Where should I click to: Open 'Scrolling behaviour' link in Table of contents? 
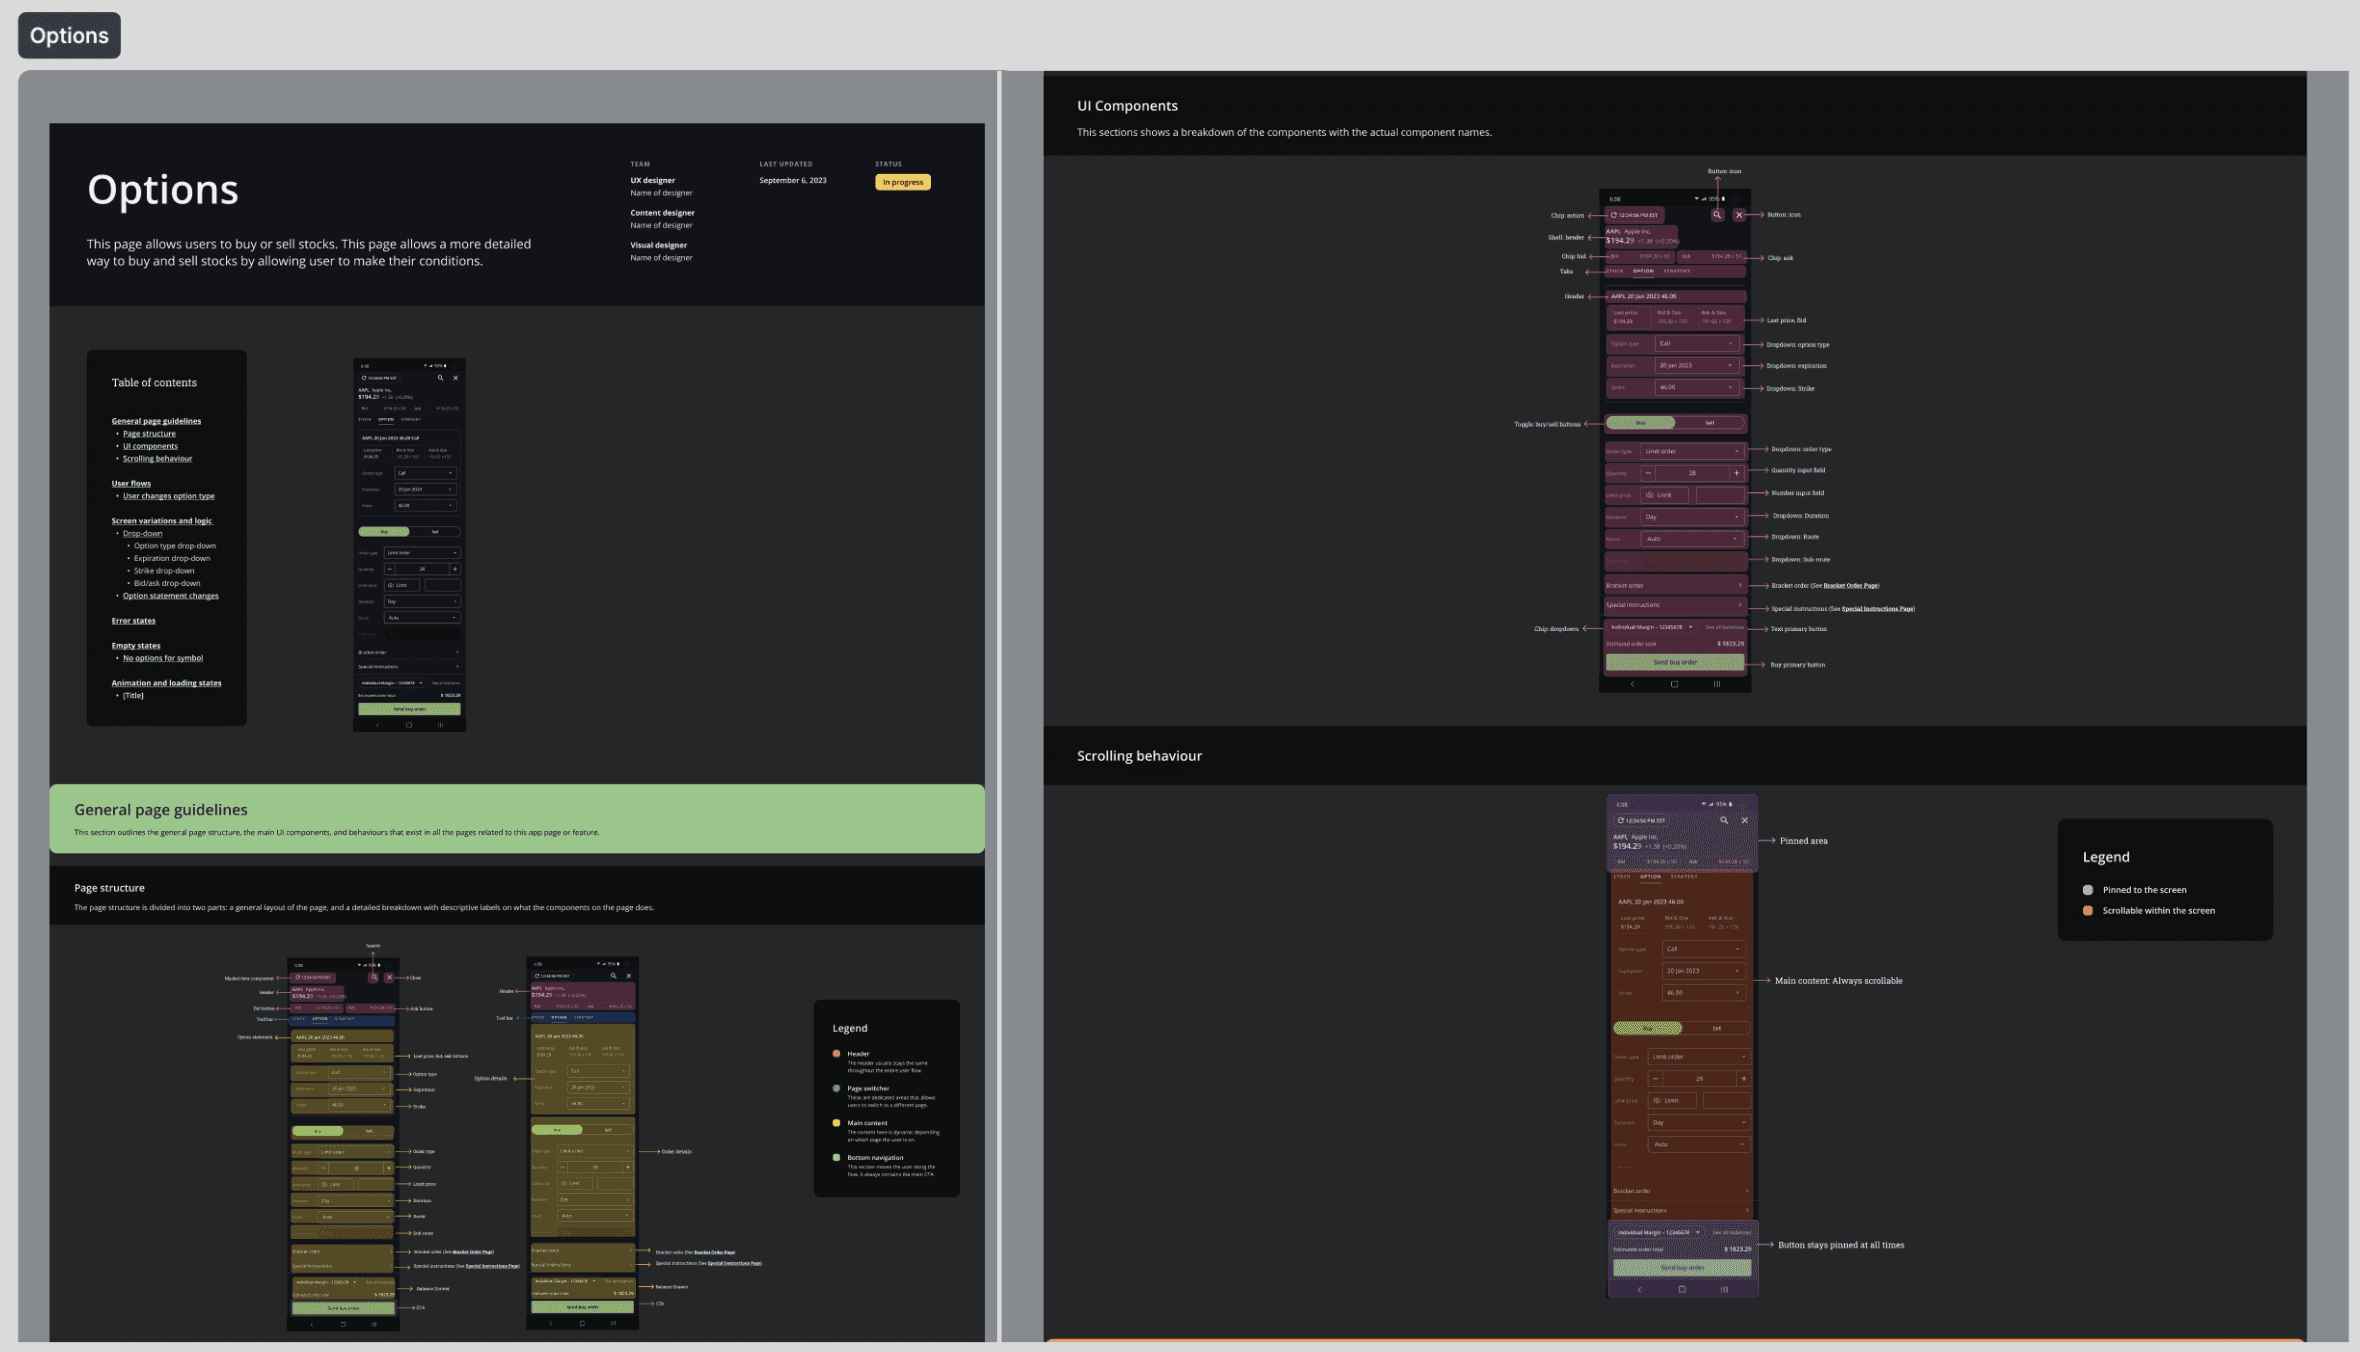point(157,459)
